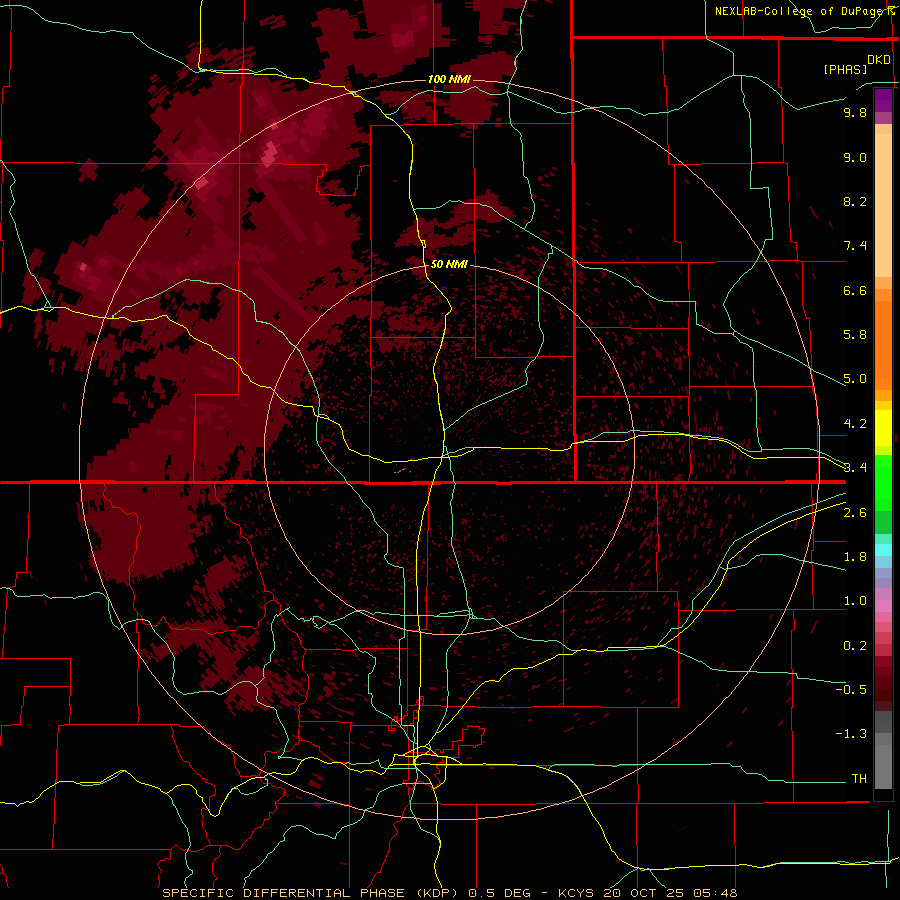The height and width of the screenshot is (900, 900).
Task: Click the 1.0 color scale value
Action: (x=855, y=601)
